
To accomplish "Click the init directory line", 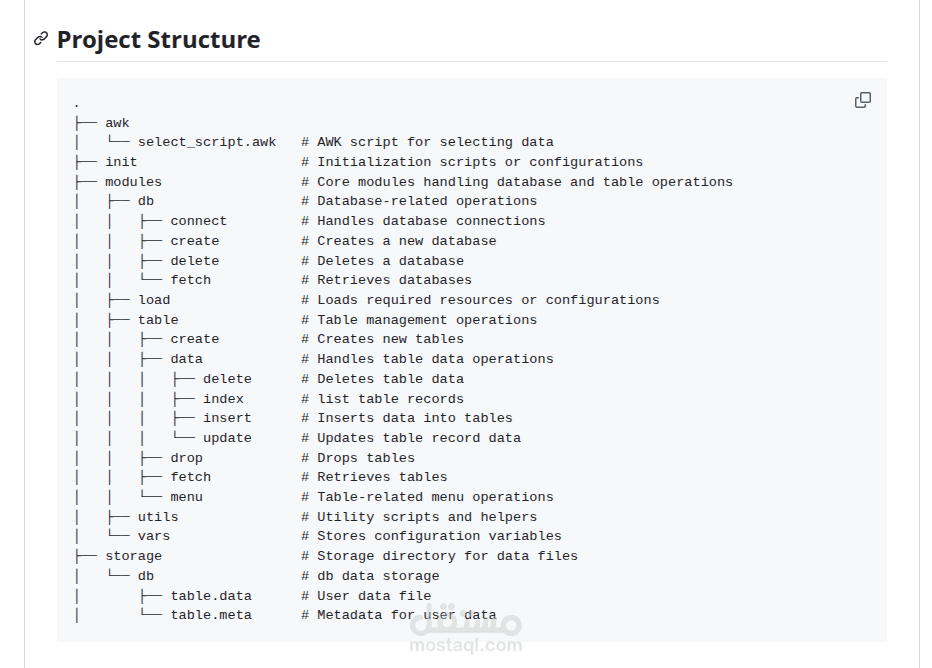I will pyautogui.click(x=121, y=161).
